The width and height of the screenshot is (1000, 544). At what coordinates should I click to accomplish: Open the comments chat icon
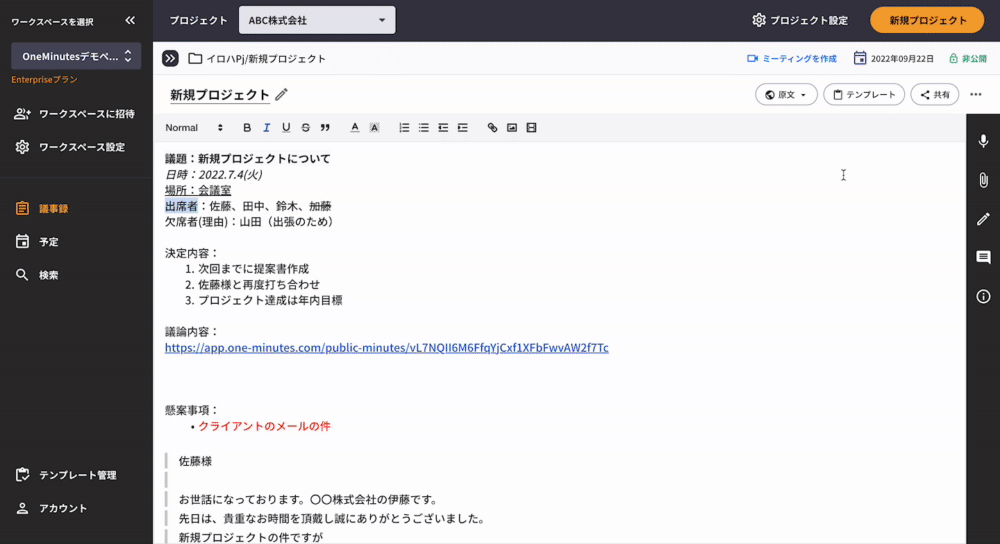point(983,257)
